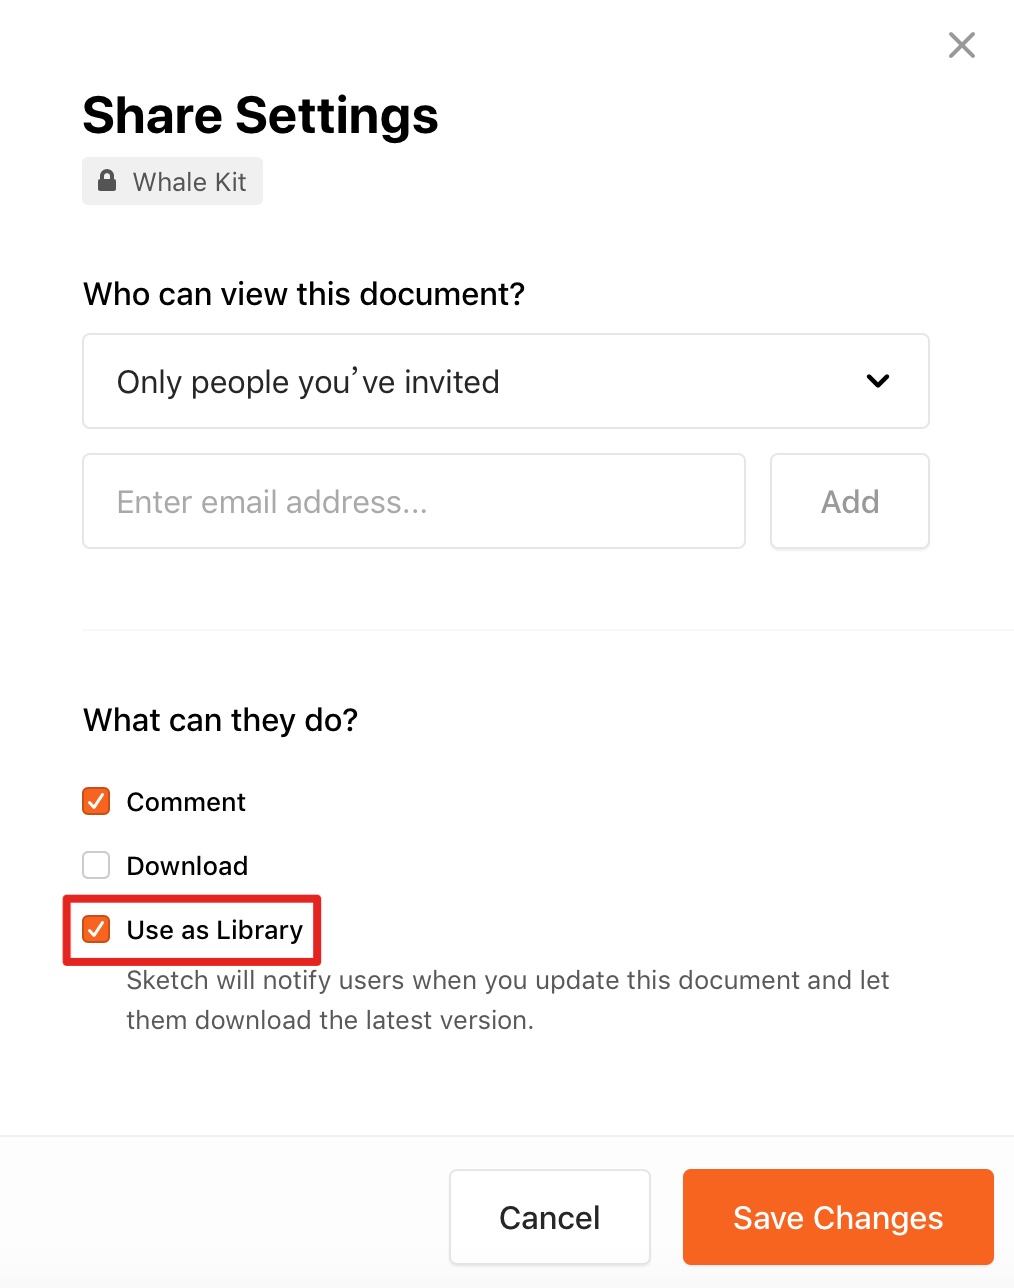Viewport: 1014px width, 1288px height.
Task: Click the Share Settings heading
Action: (260, 115)
